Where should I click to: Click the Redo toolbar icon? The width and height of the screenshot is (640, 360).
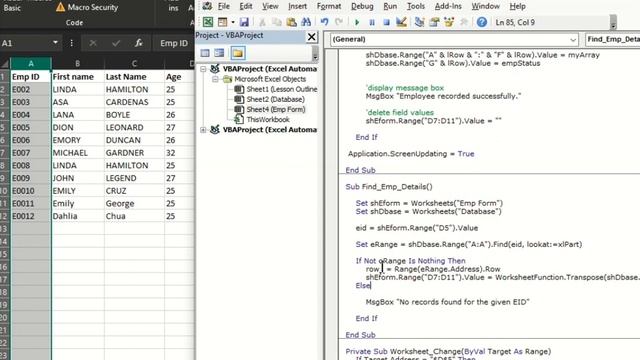pos(339,22)
